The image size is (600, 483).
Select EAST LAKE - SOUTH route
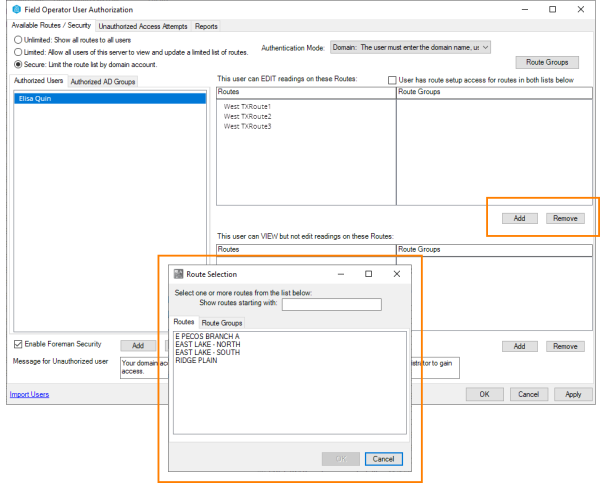pyautogui.click(x=208, y=352)
